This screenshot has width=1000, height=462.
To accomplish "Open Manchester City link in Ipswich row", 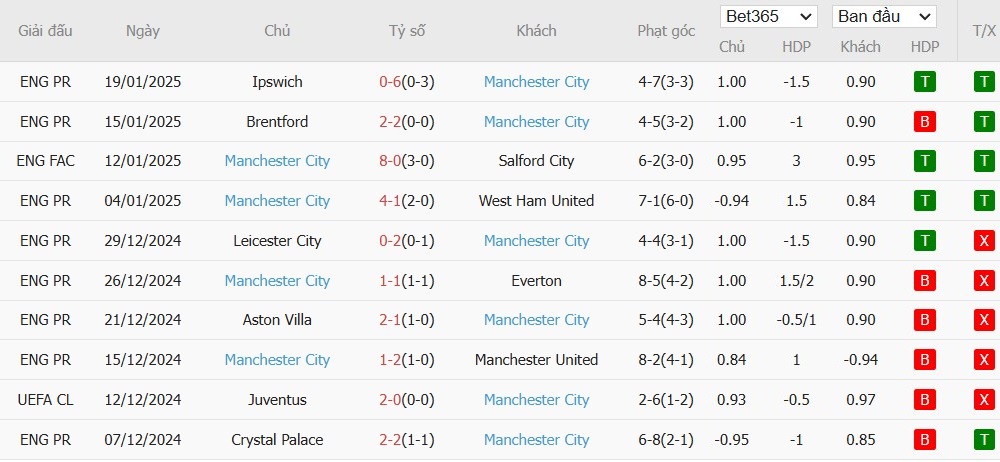I will [x=536, y=82].
